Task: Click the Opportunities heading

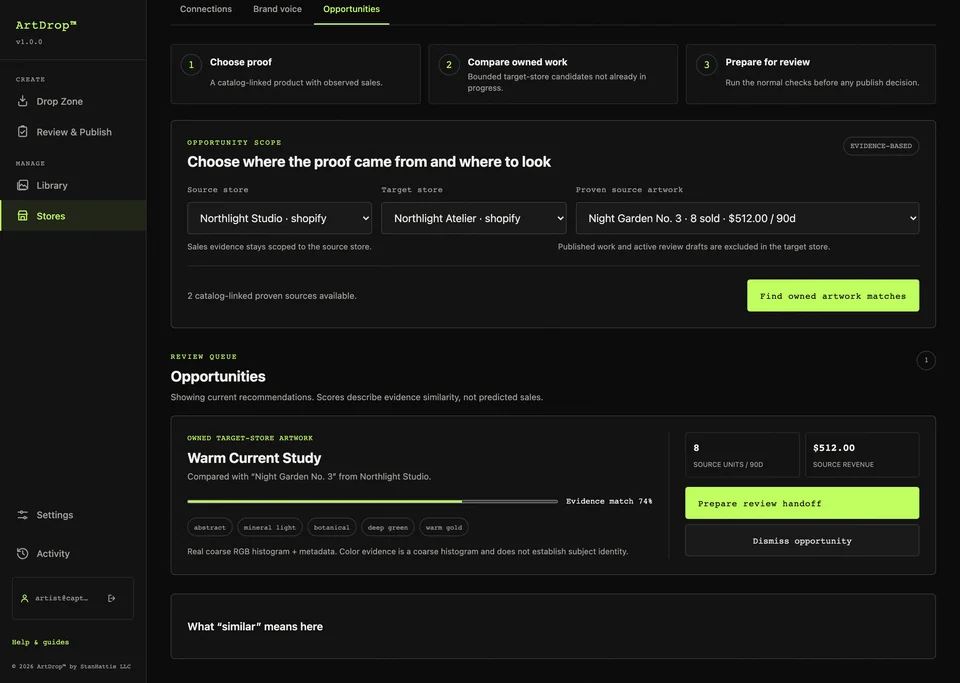Action: tap(218, 376)
